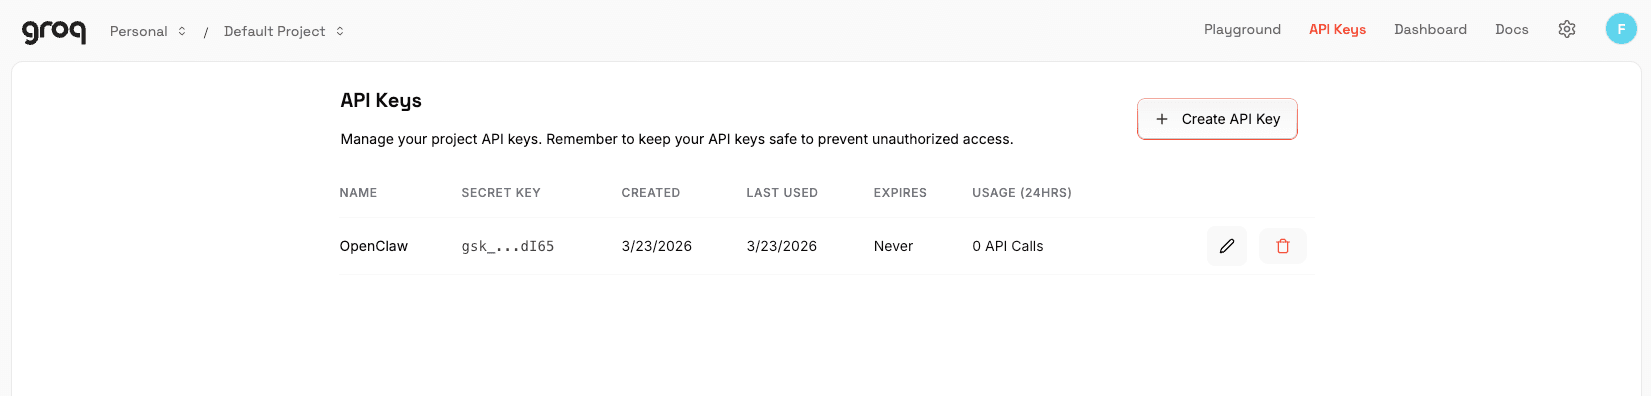Click the SECRET KEY column header
This screenshot has width=1651, height=396.
click(501, 193)
